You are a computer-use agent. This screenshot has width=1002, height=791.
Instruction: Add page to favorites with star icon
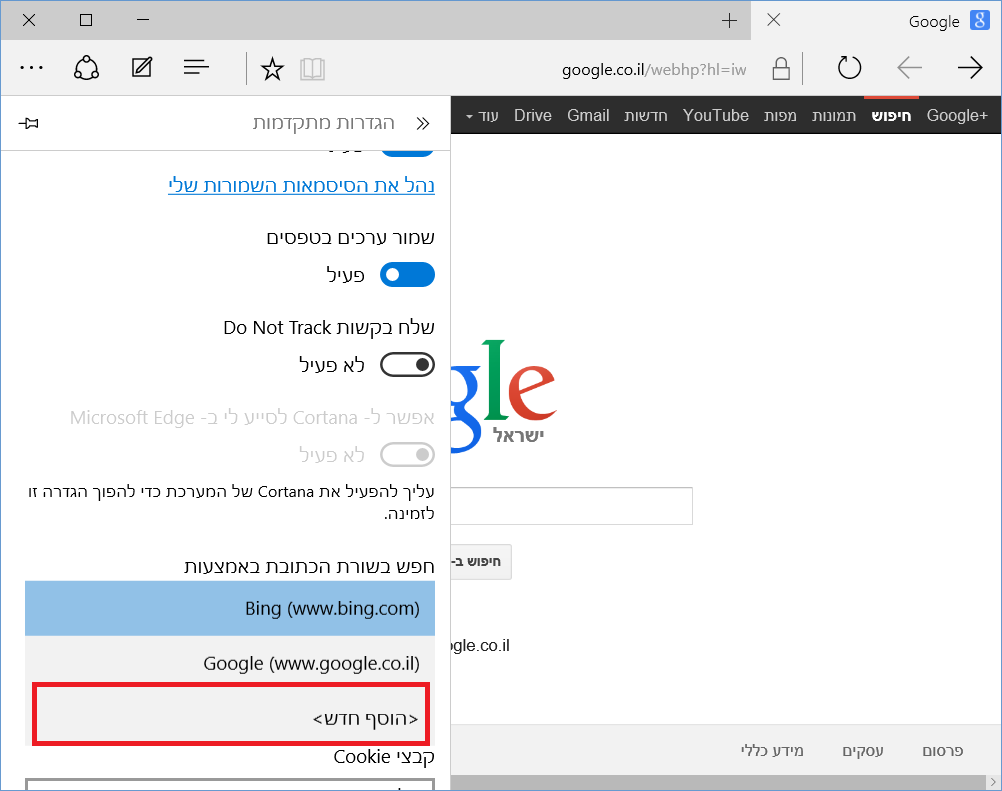tap(272, 69)
